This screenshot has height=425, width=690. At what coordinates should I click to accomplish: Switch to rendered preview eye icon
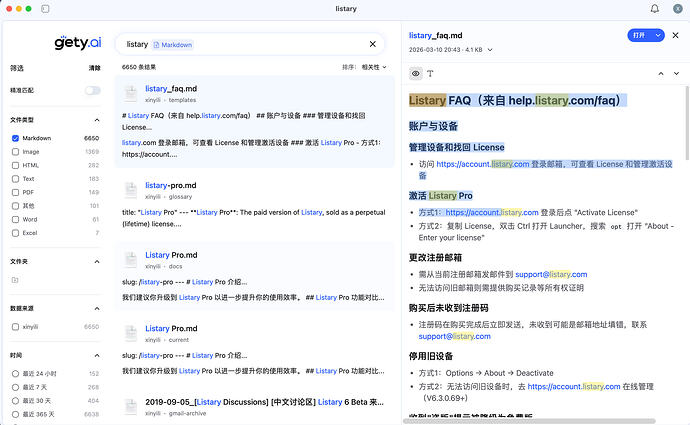pyautogui.click(x=415, y=73)
